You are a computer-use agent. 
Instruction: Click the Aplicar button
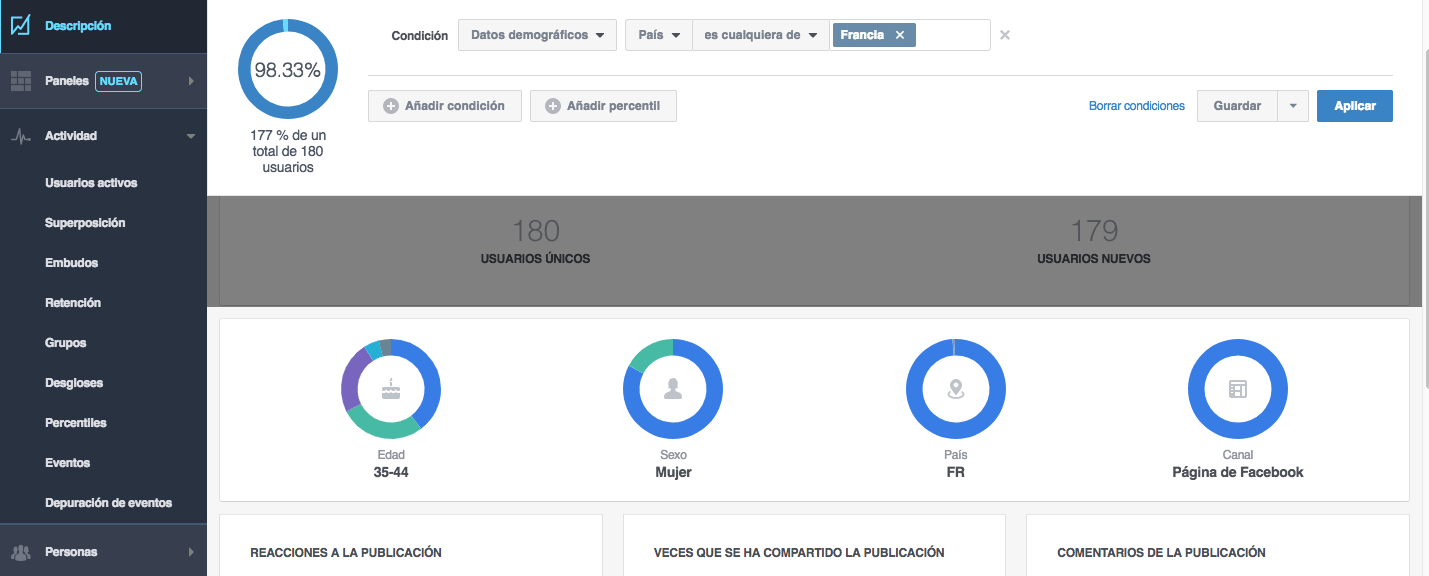[x=1355, y=106]
